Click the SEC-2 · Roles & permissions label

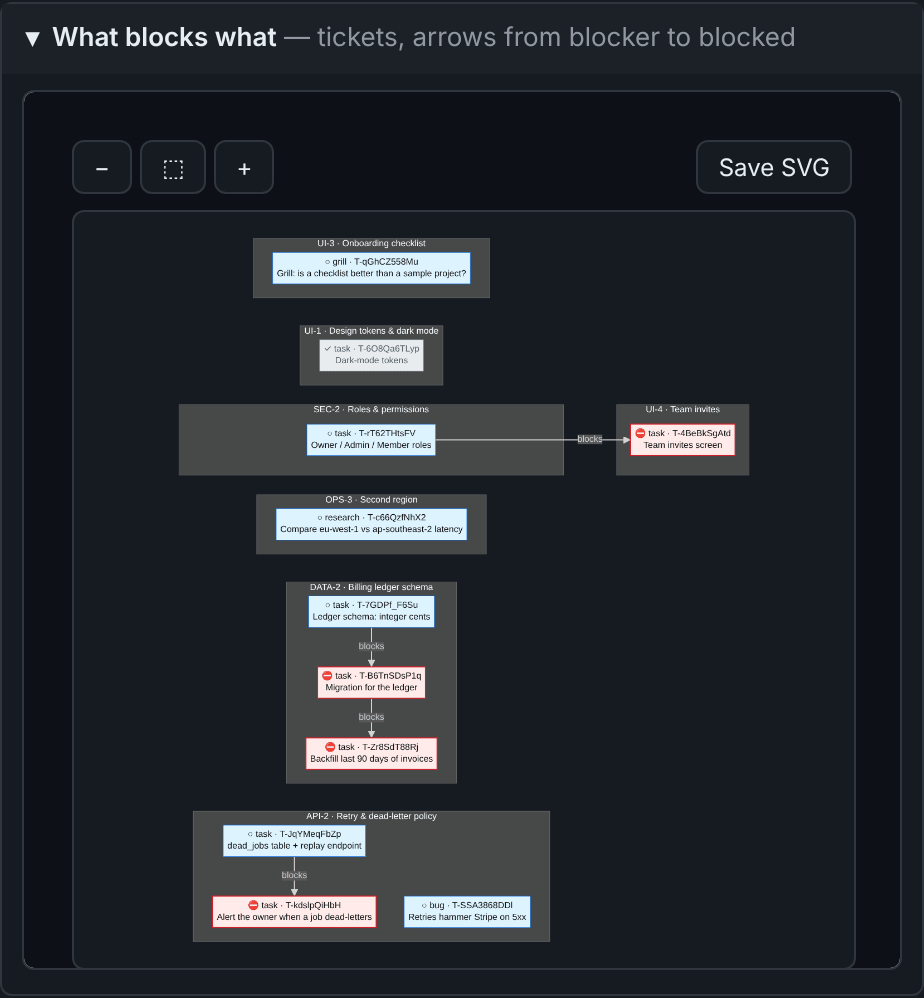371,409
